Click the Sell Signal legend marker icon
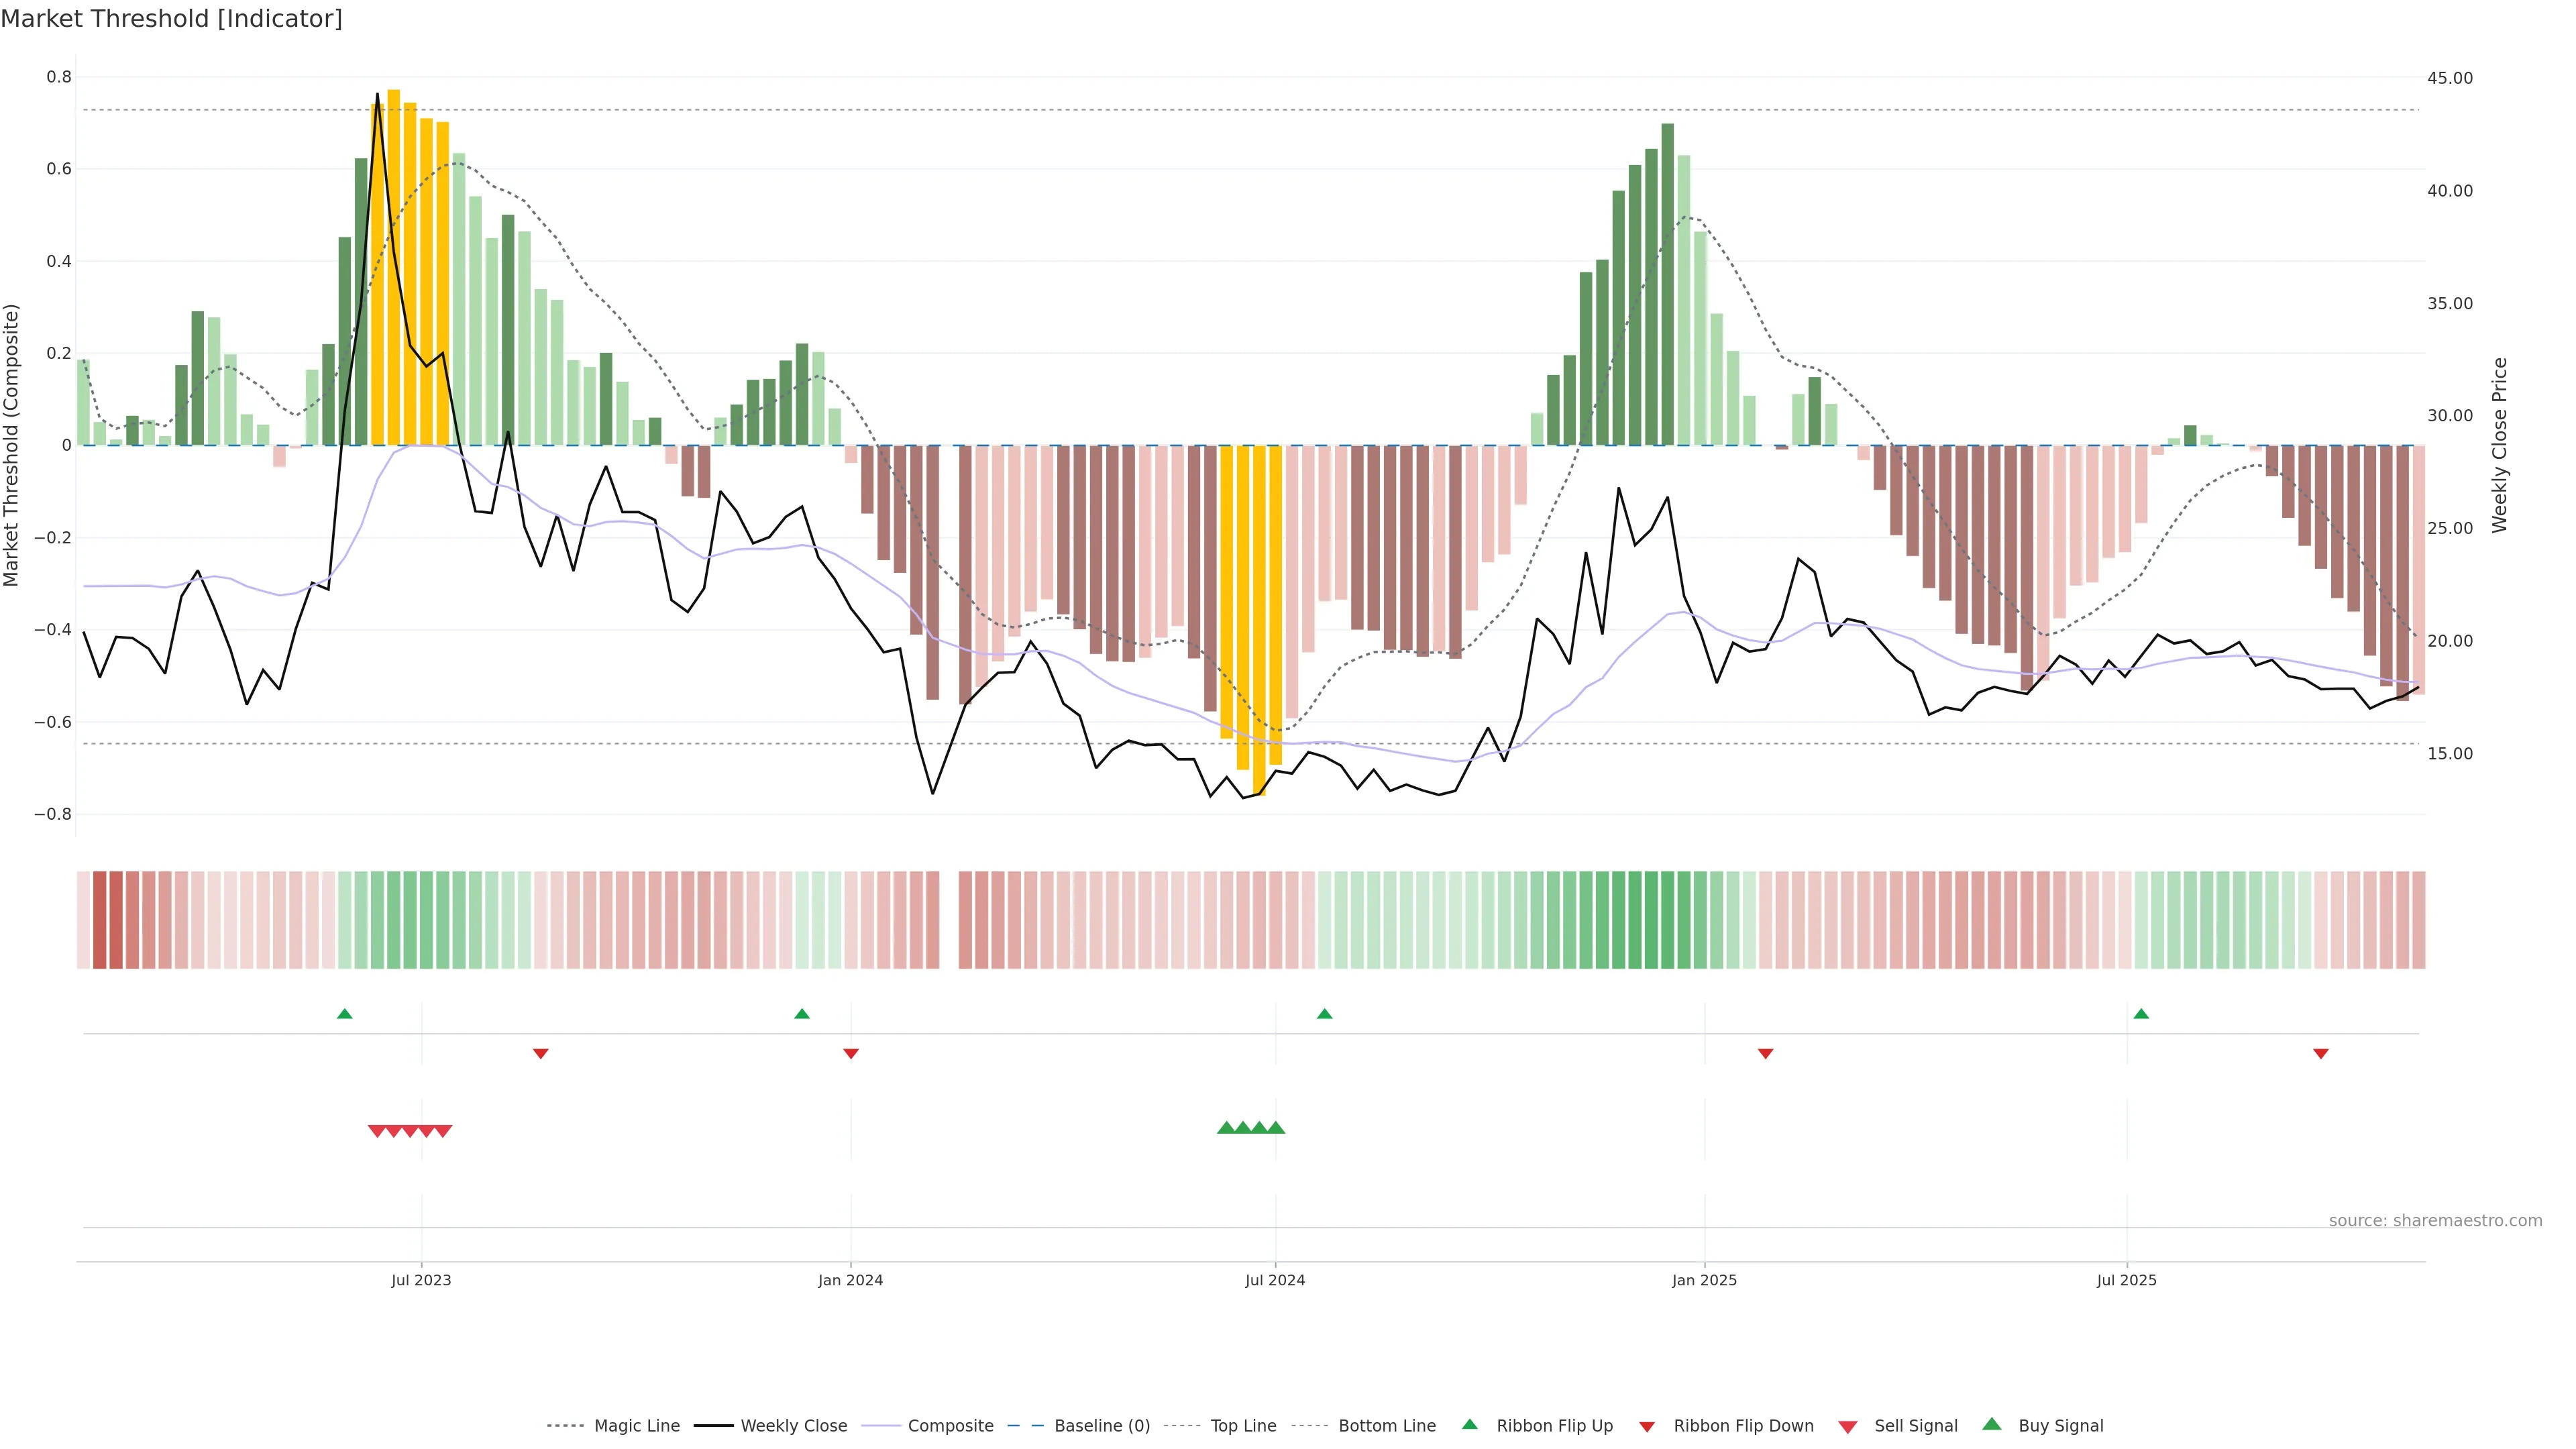Image resolution: width=2576 pixels, height=1449 pixels. click(x=1847, y=1426)
